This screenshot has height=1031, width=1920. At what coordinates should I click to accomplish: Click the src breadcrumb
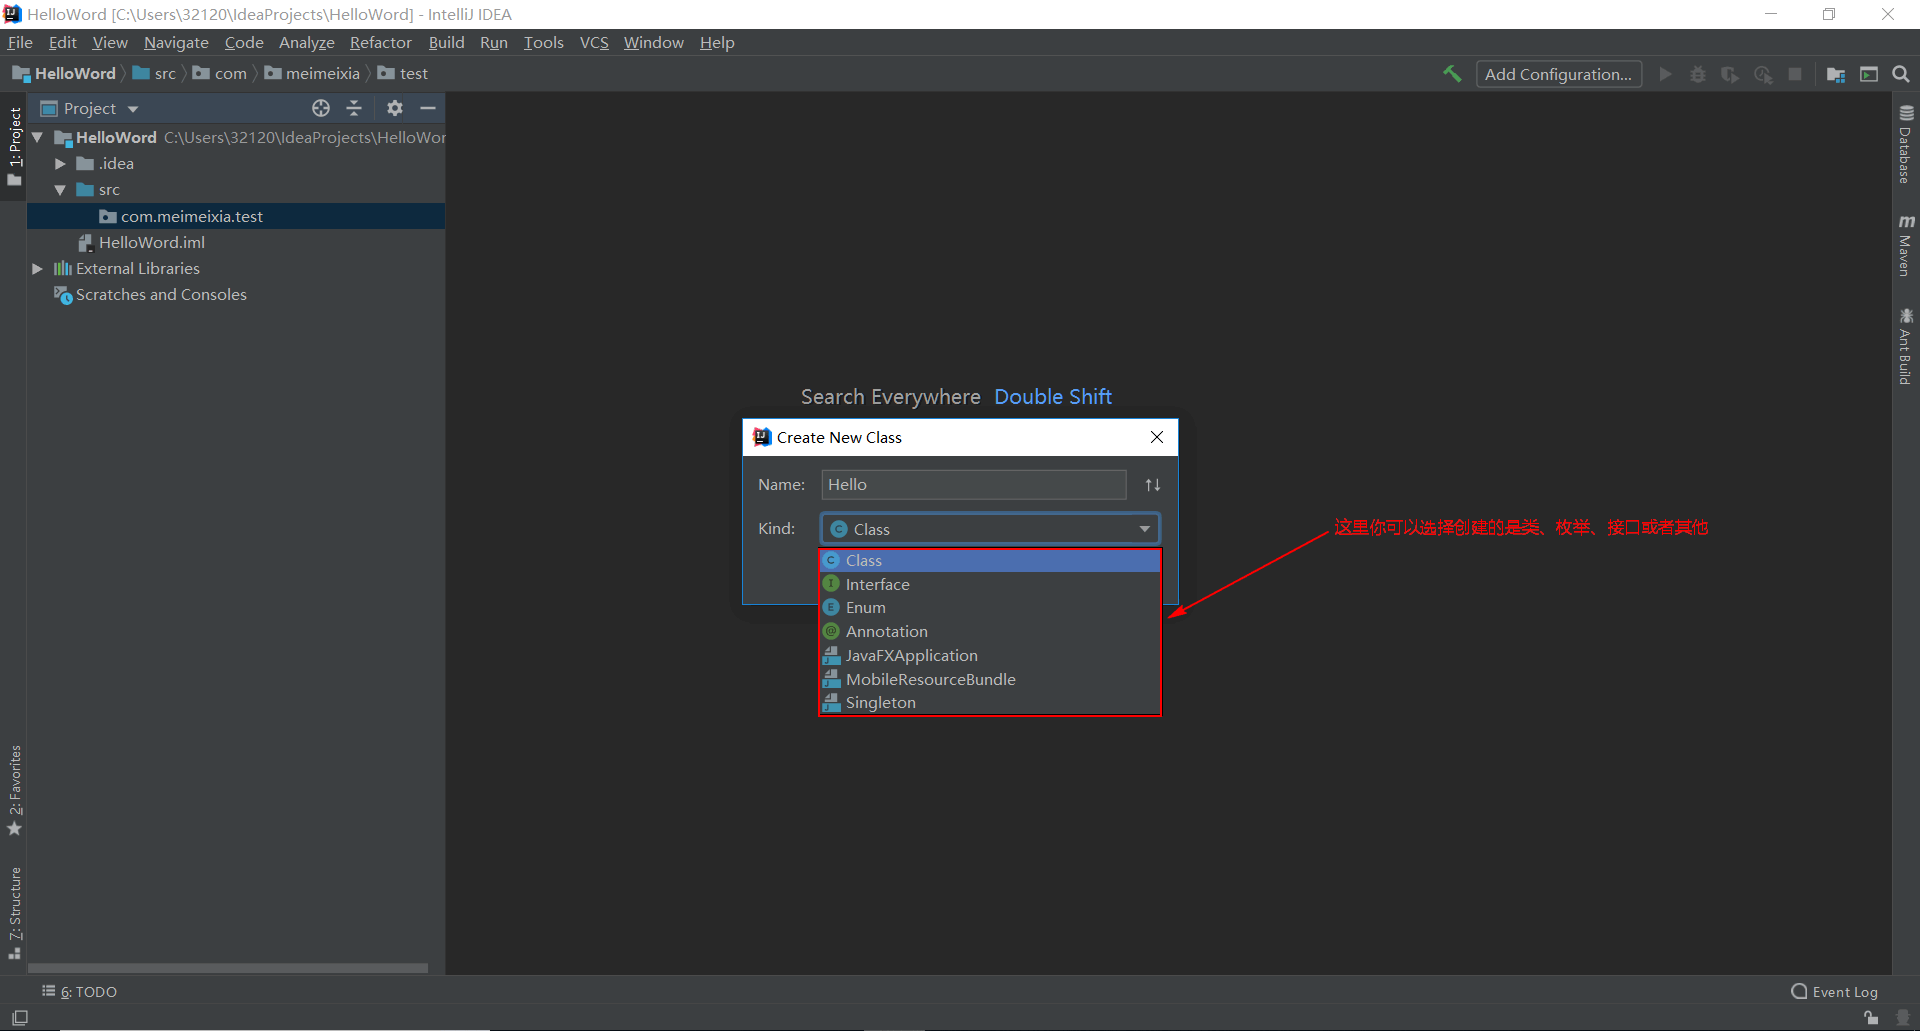155,74
